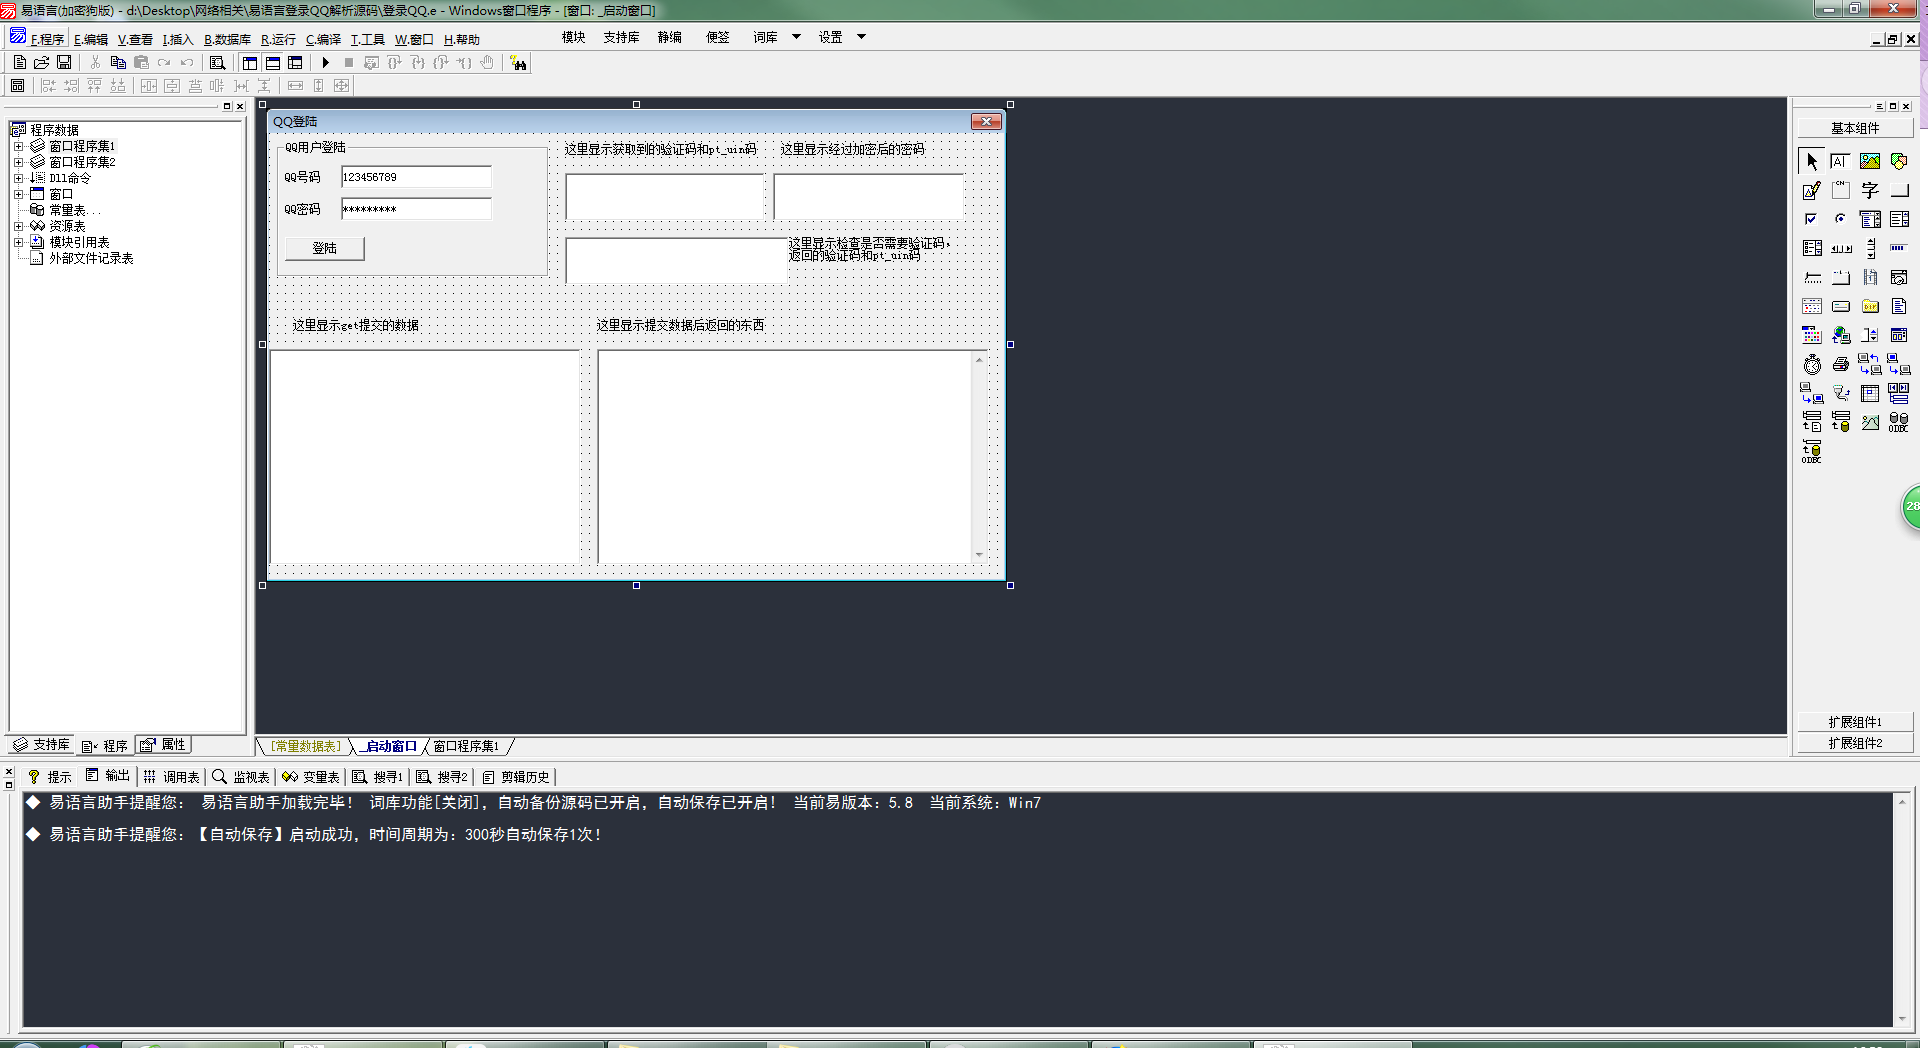Switch to the 属性 panel tab
The image size is (1928, 1048).
click(x=164, y=745)
